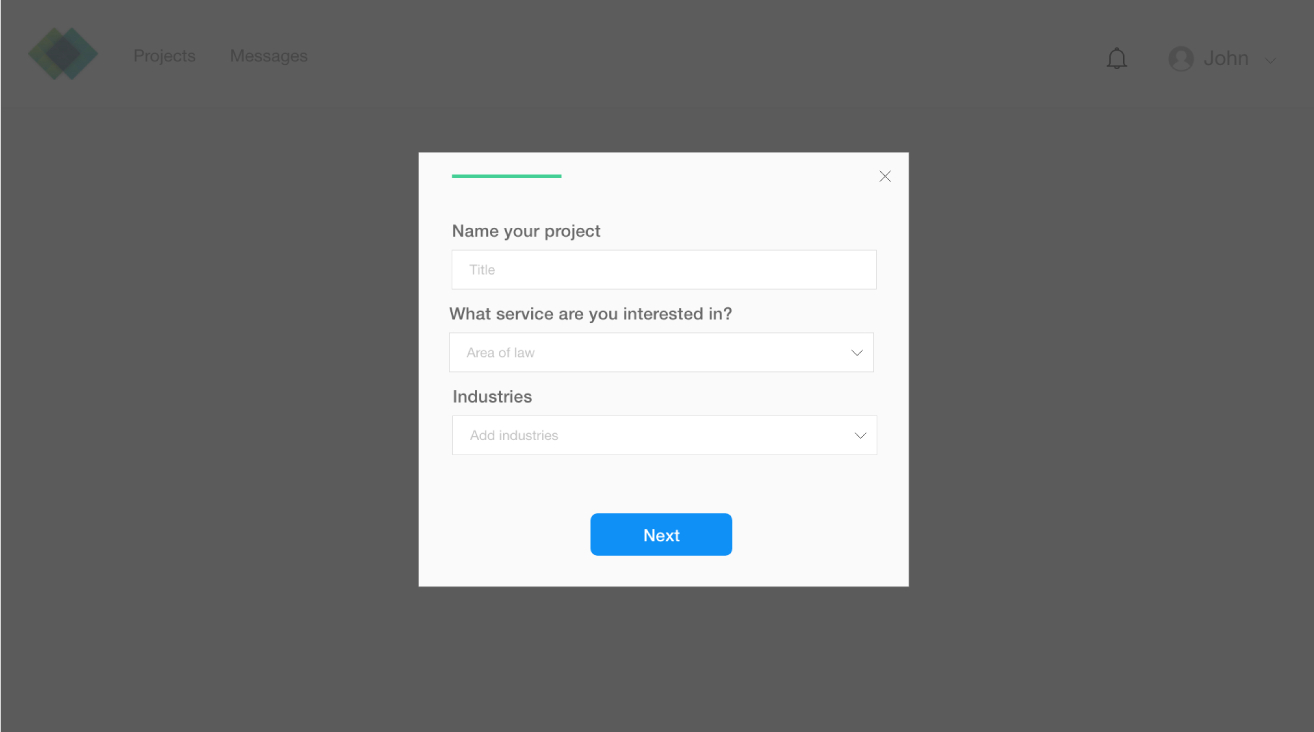Screen dimensions: 1314x732
Task: Open the Area of law dropdown
Action: 661,353
